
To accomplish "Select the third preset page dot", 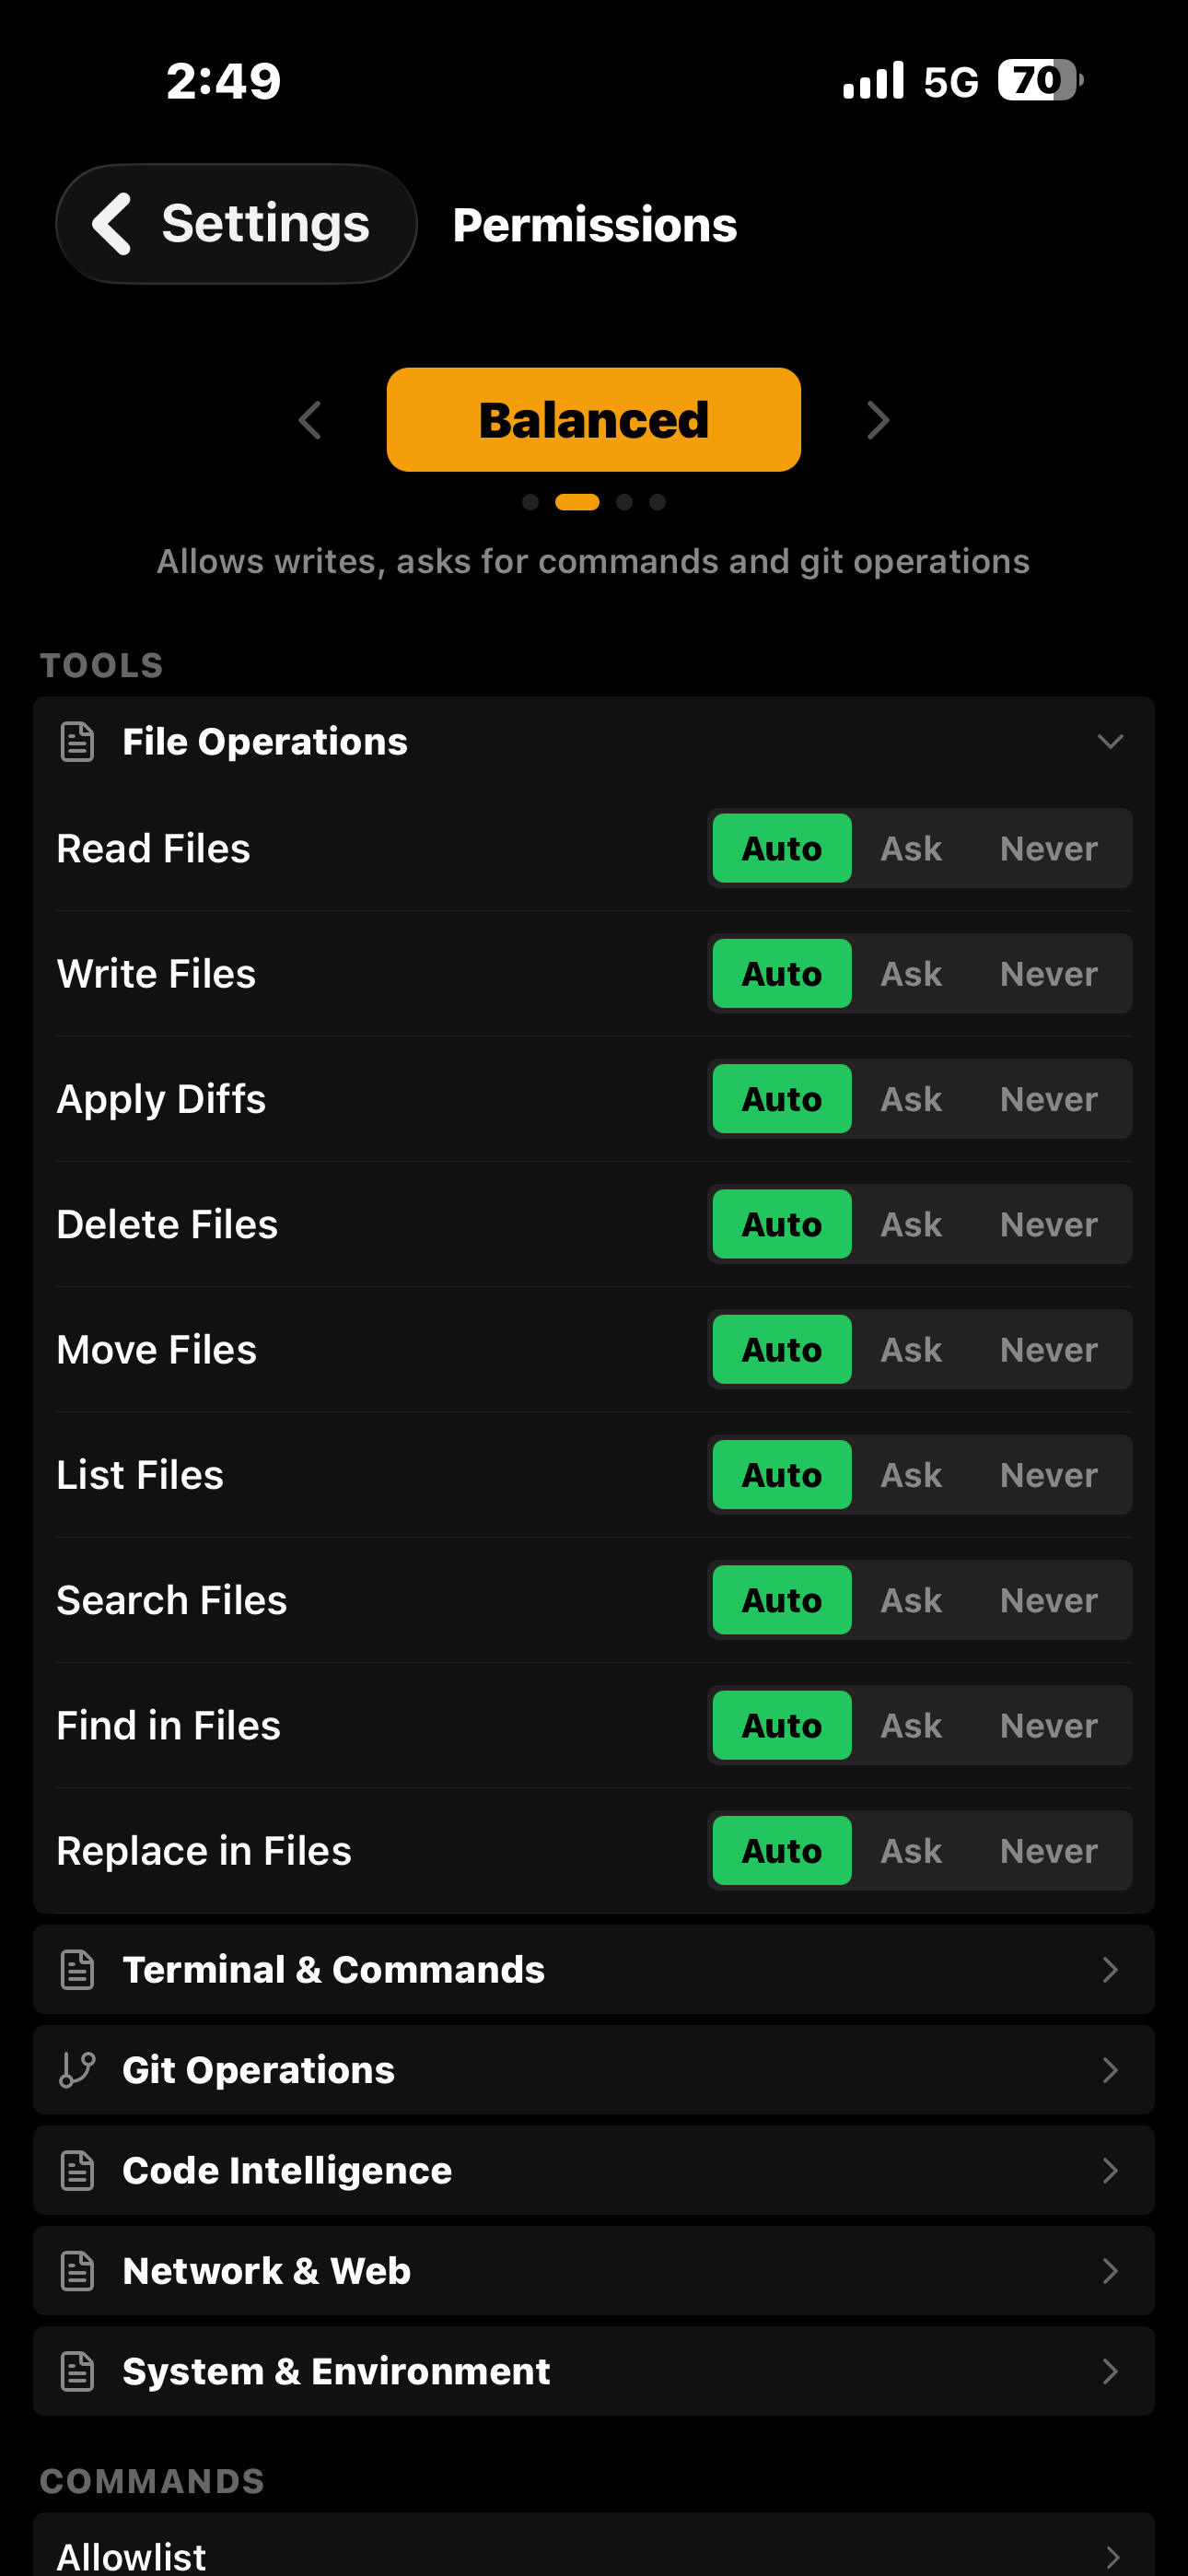I will [x=624, y=502].
